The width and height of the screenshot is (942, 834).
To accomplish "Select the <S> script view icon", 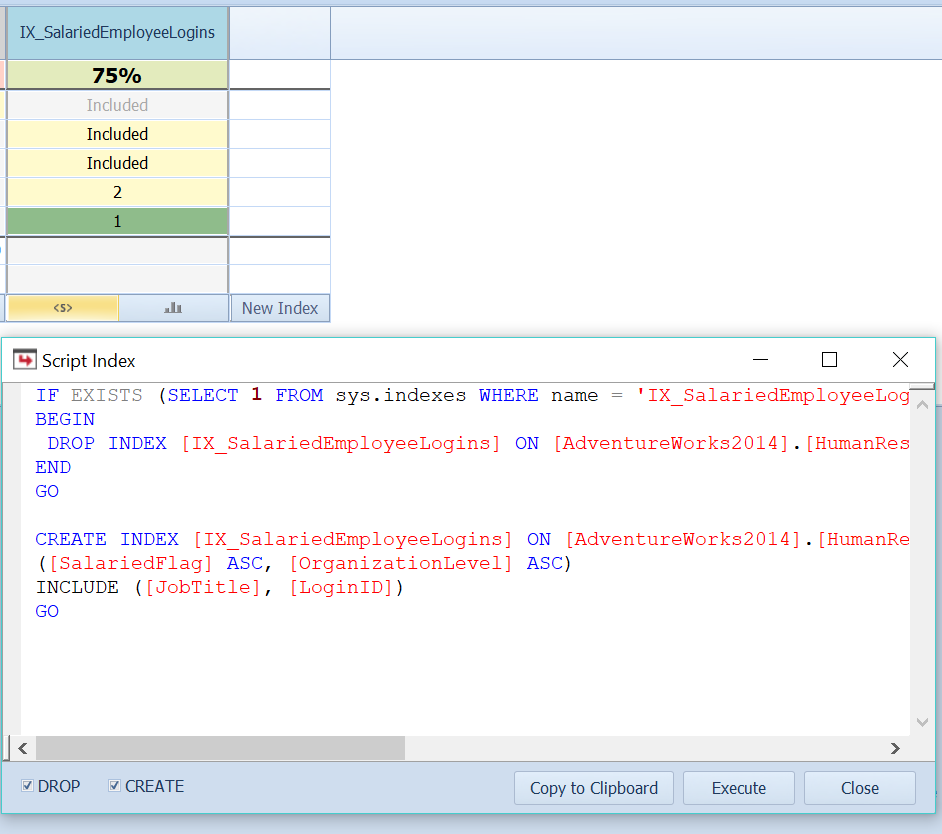I will [62, 308].
